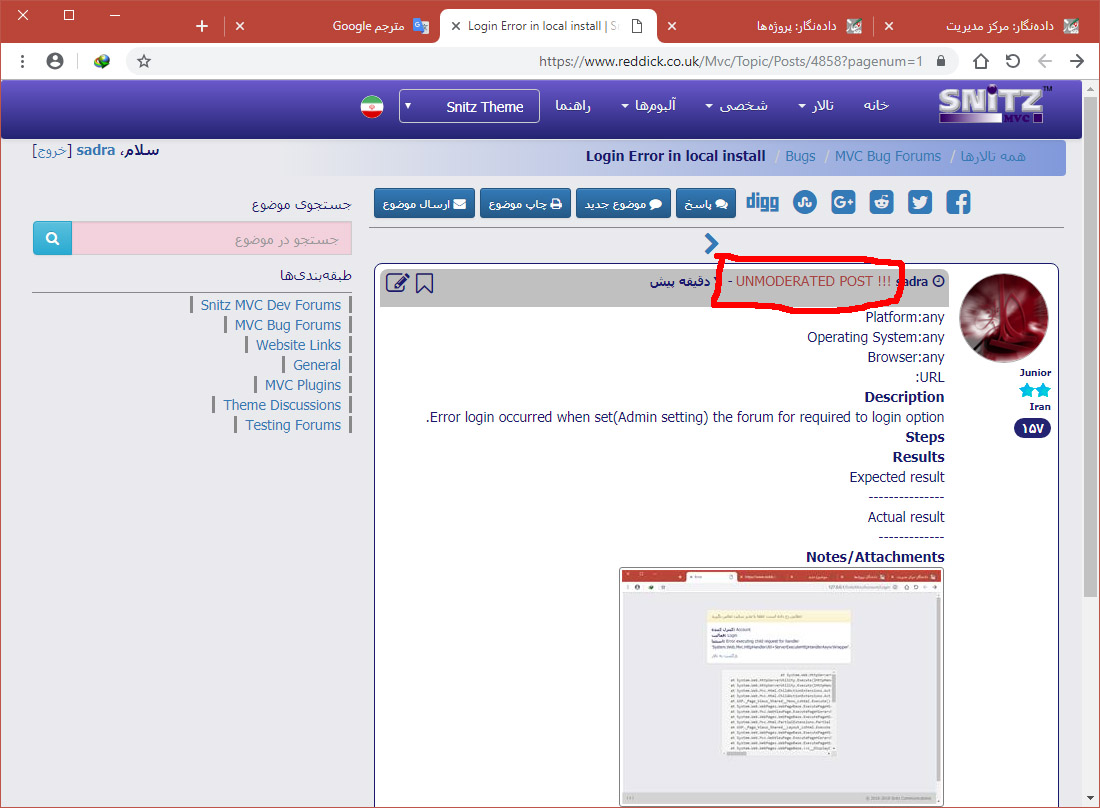
Task: Open the آلبوم‌ها dropdown menu
Action: [x=648, y=106]
